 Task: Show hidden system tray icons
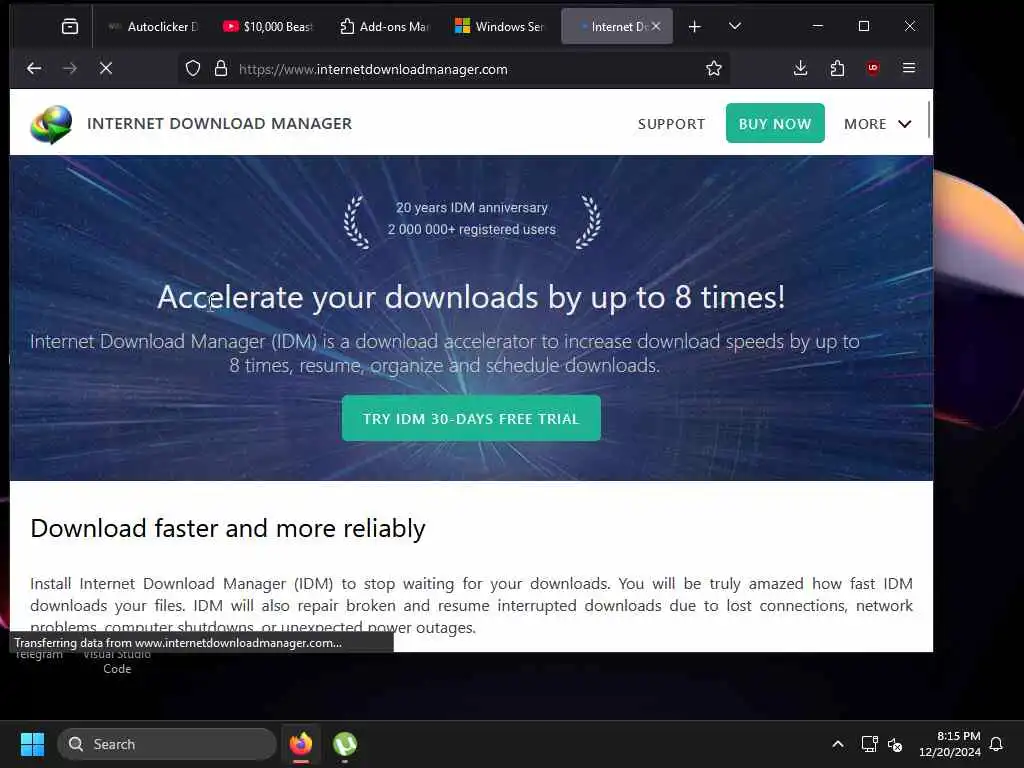[x=838, y=744]
